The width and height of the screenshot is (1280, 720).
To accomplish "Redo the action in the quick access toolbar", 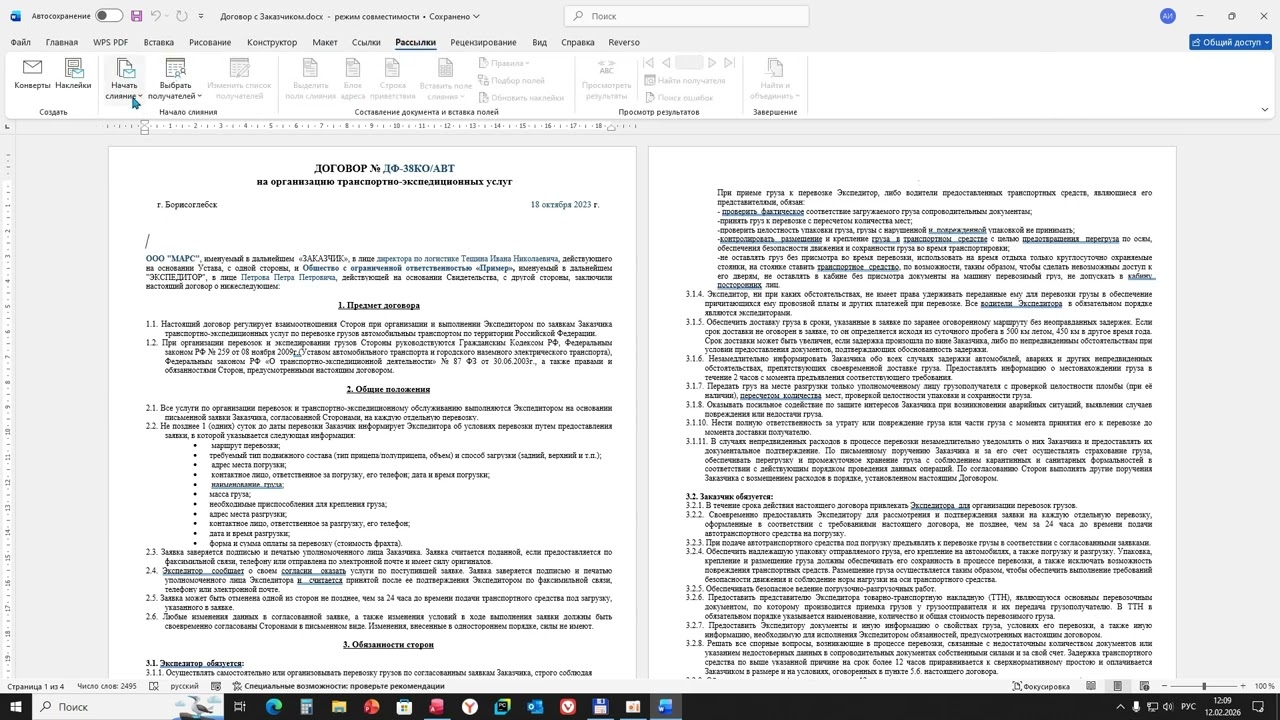I will click(x=182, y=16).
